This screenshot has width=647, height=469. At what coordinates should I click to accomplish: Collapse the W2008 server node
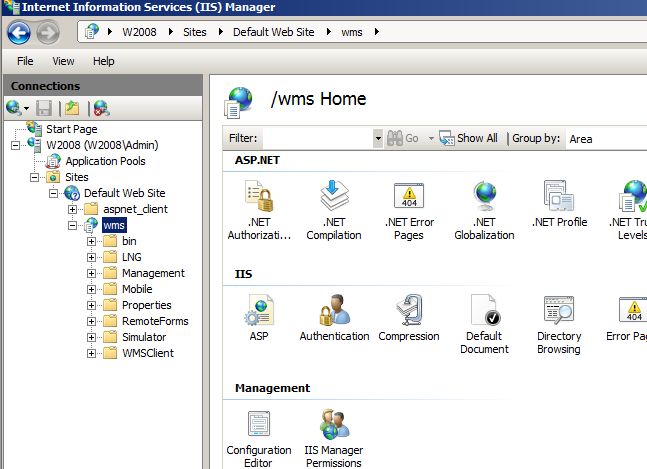15,146
